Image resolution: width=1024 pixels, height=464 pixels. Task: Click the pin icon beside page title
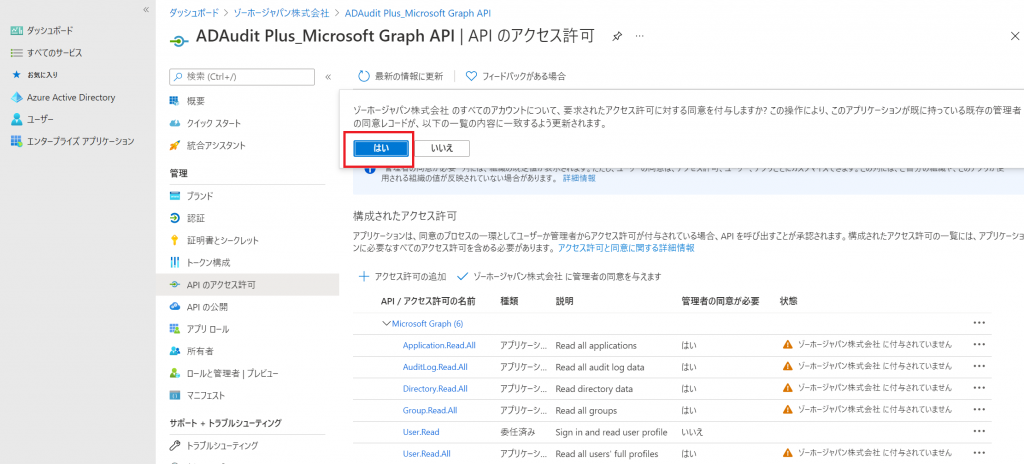[617, 36]
